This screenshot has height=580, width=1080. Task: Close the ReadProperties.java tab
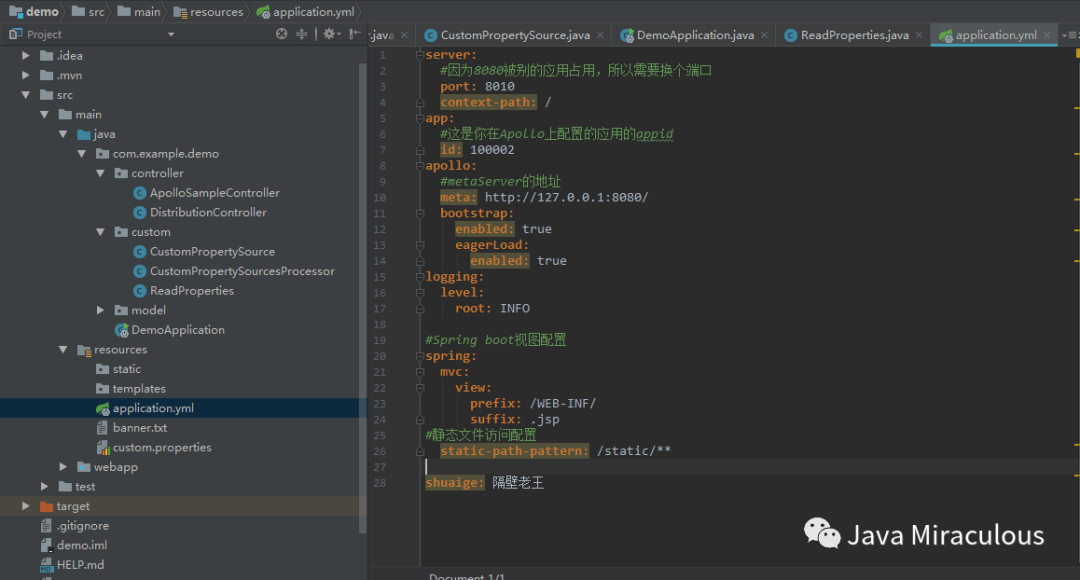[919, 35]
